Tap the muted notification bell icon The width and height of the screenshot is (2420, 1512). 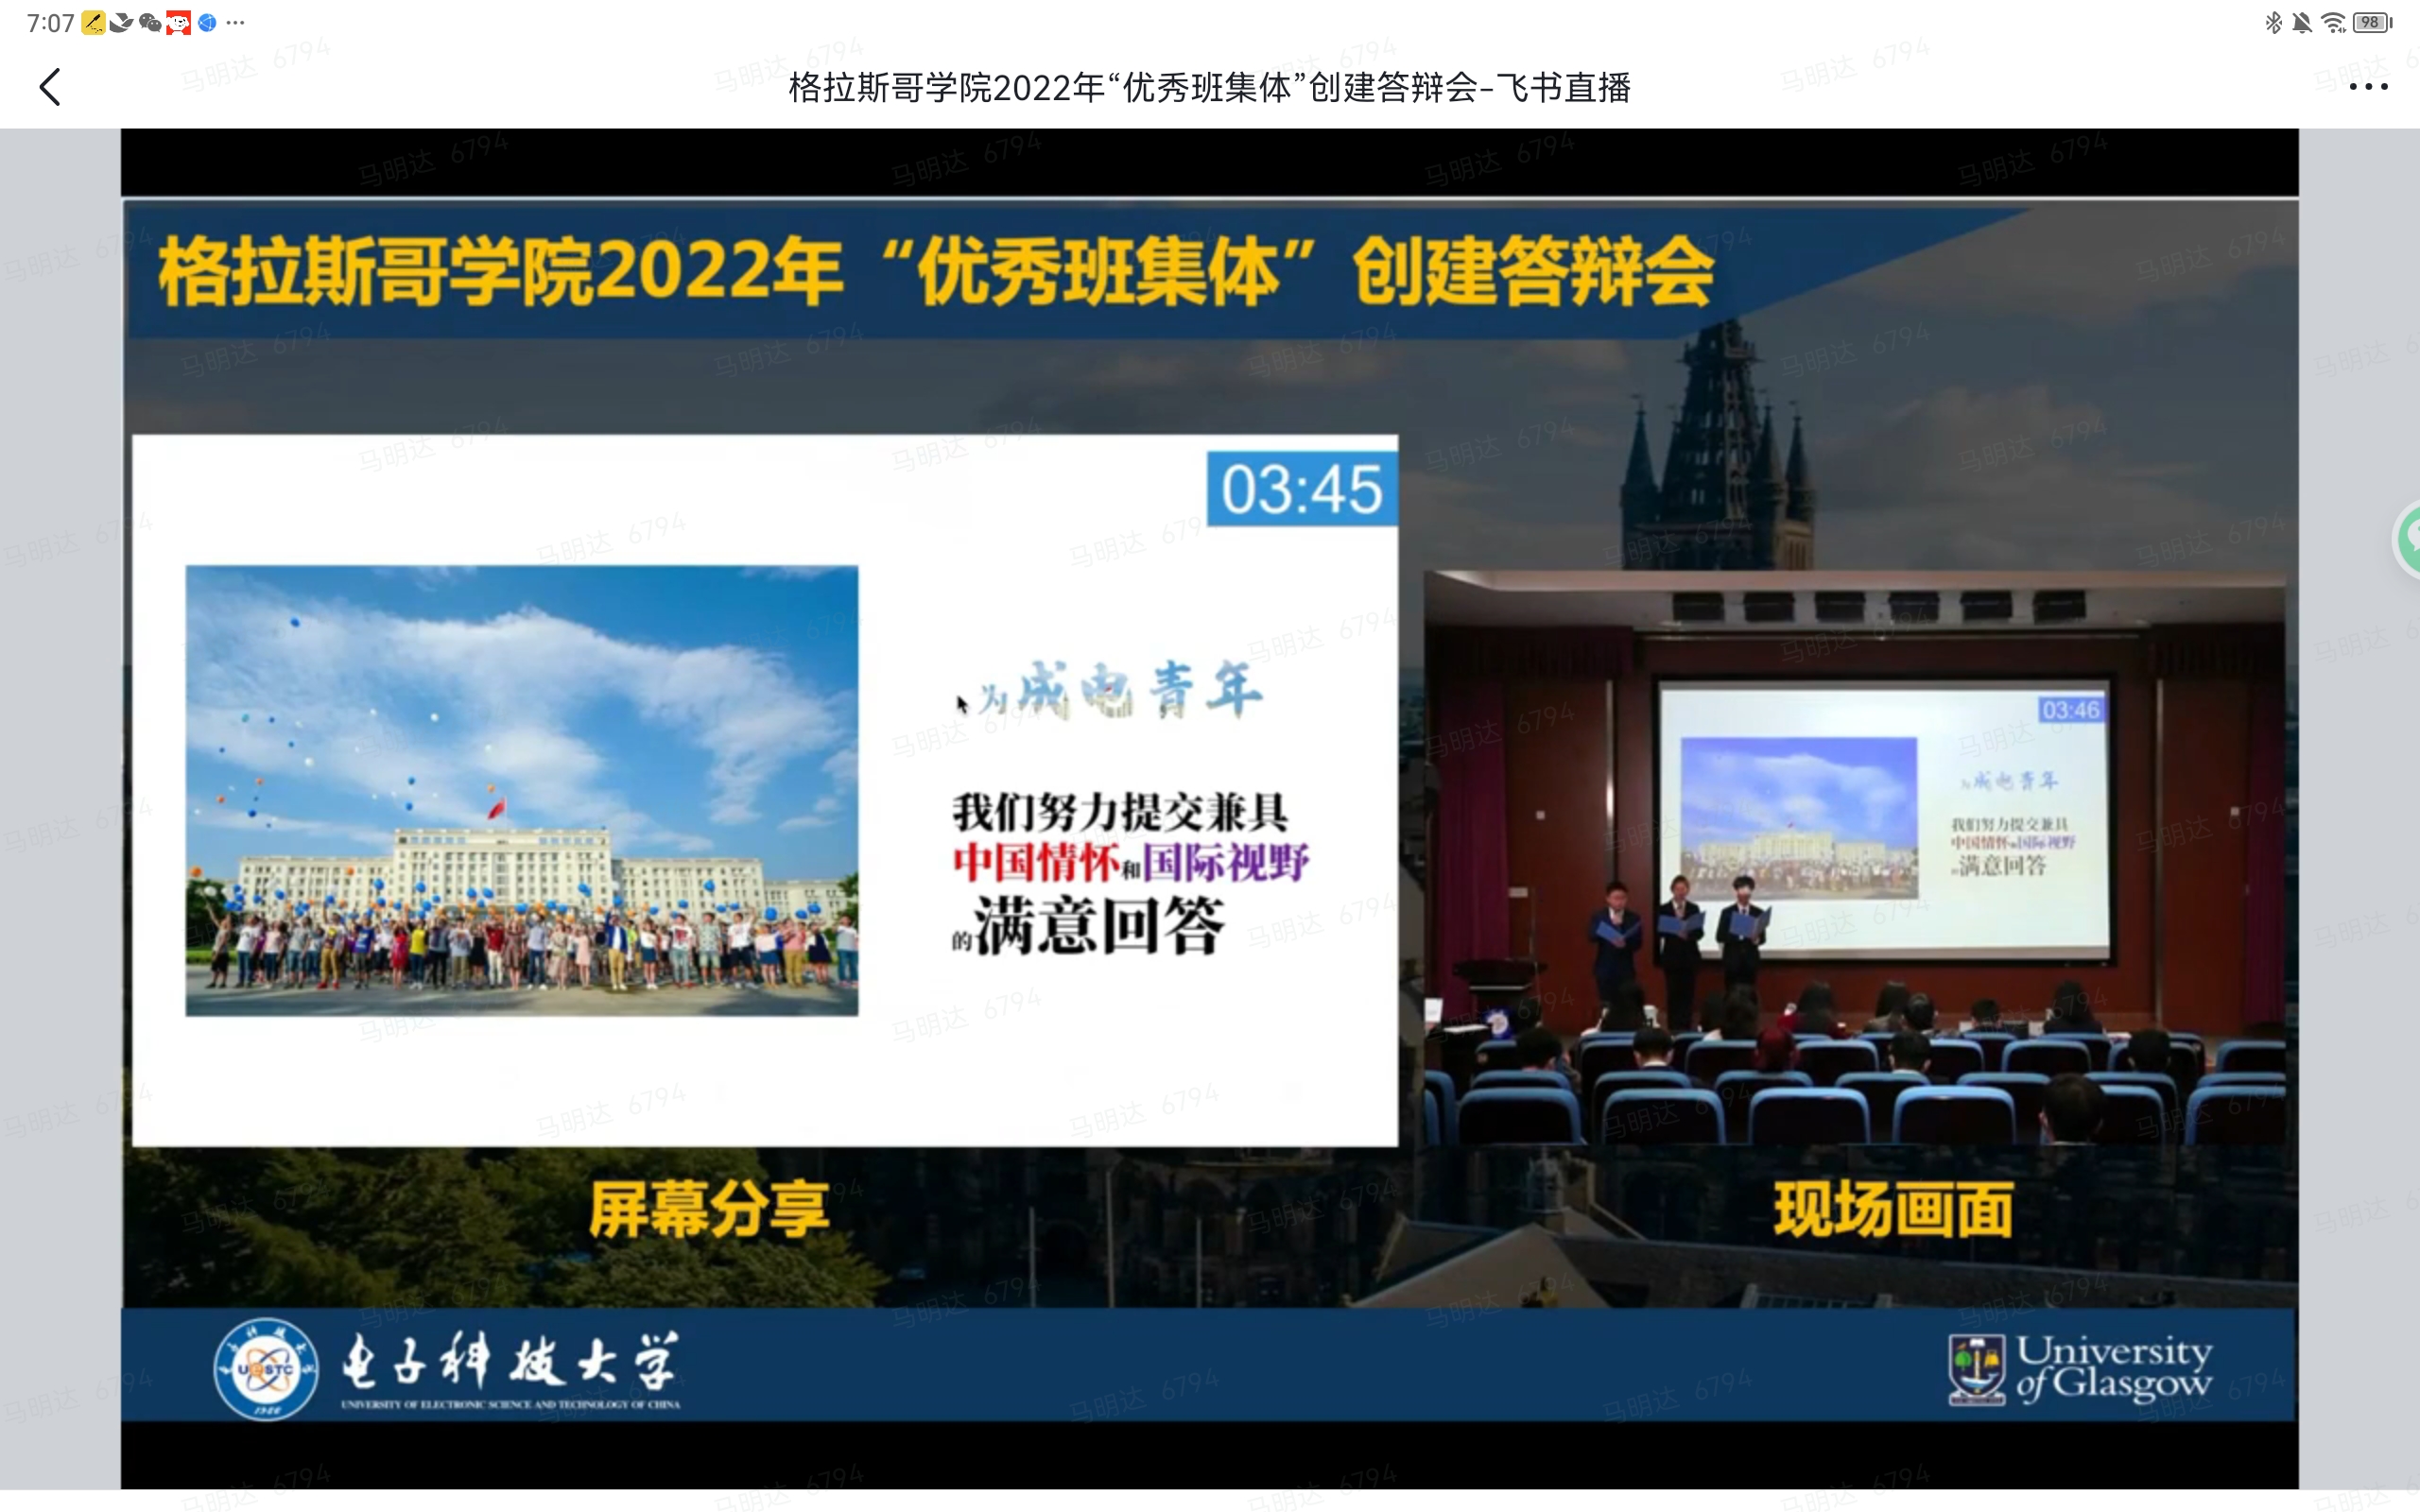(2302, 22)
